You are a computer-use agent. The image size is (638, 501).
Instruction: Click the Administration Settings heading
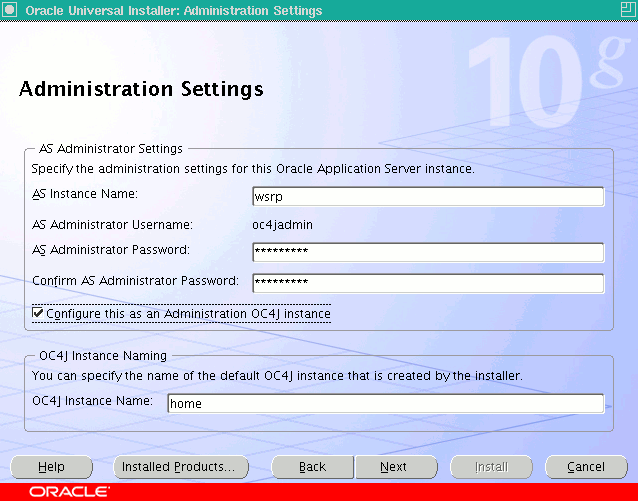click(141, 89)
